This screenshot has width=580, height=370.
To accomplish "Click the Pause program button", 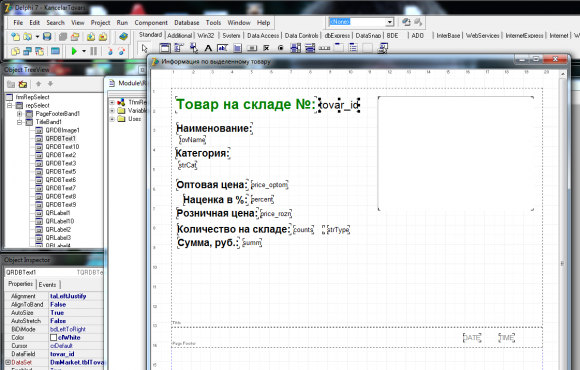I will pos(94,51).
